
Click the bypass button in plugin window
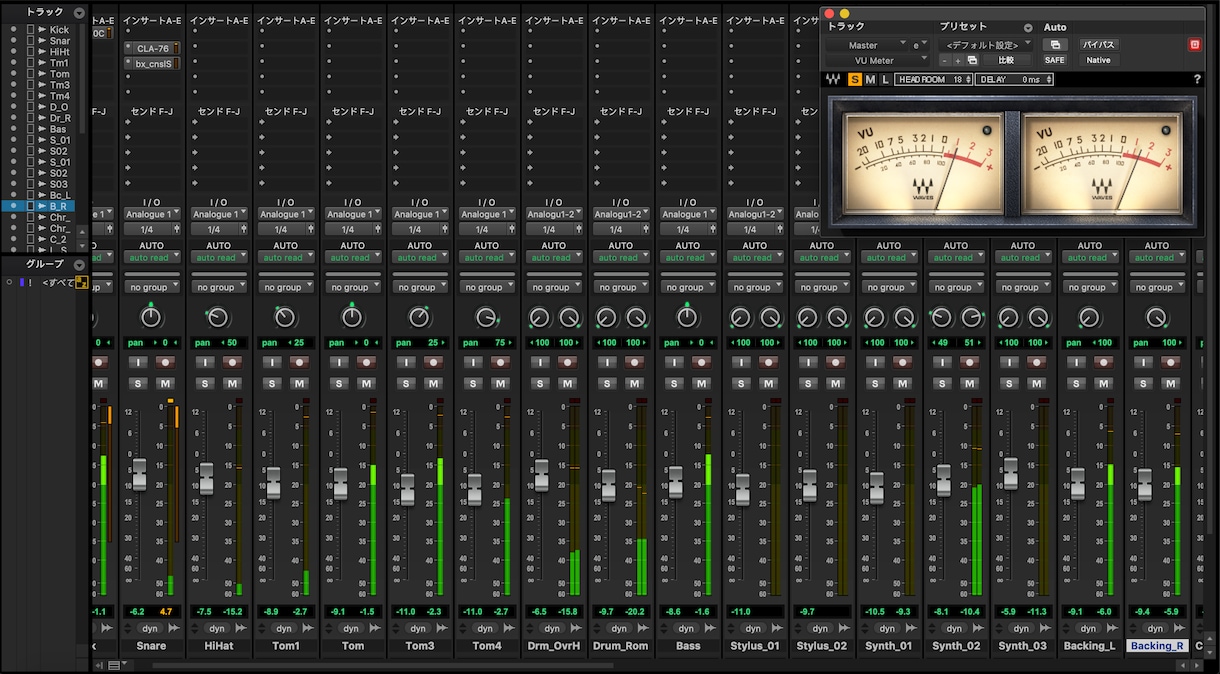click(1098, 45)
